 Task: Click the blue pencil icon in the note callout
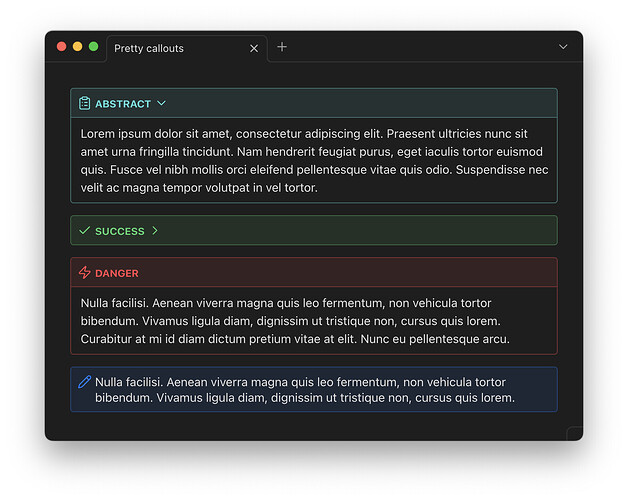click(x=85, y=381)
